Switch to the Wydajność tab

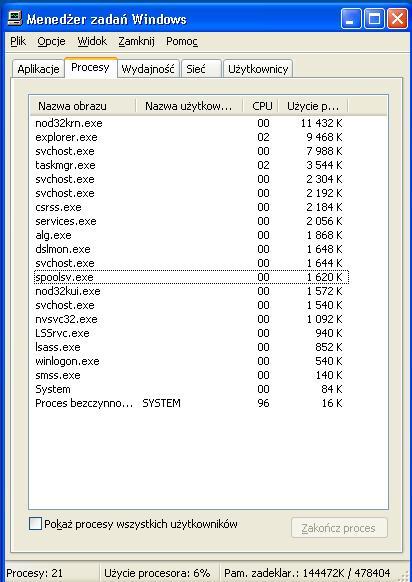pyautogui.click(x=148, y=69)
